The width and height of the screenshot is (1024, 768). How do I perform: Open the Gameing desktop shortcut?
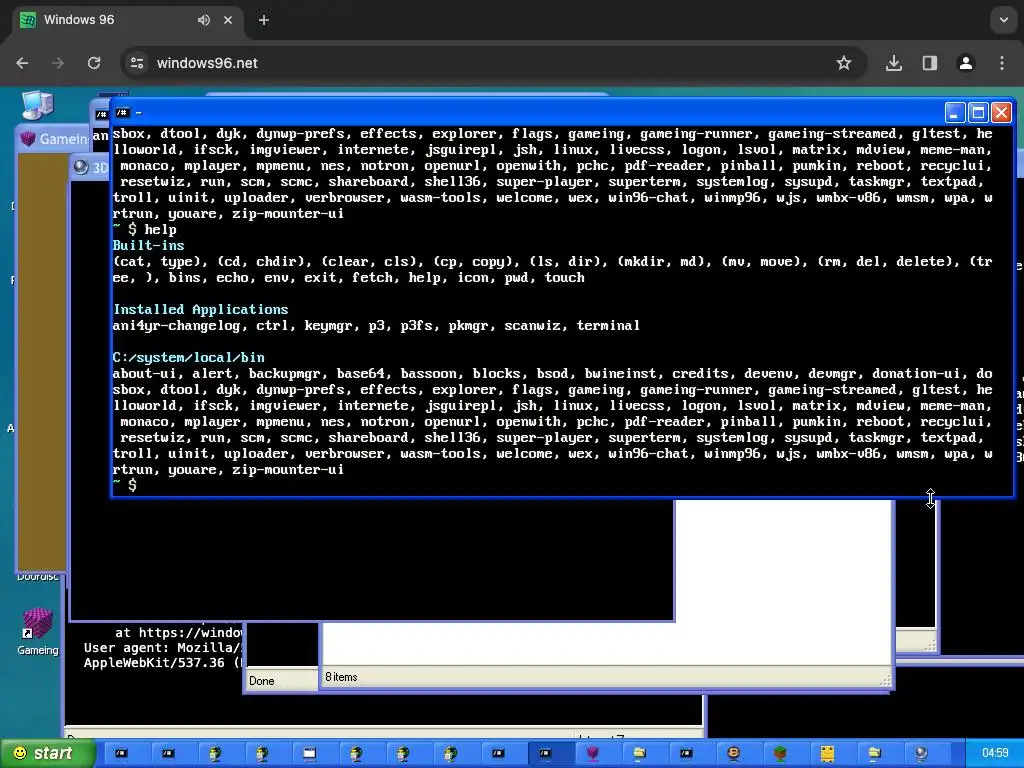click(37, 632)
